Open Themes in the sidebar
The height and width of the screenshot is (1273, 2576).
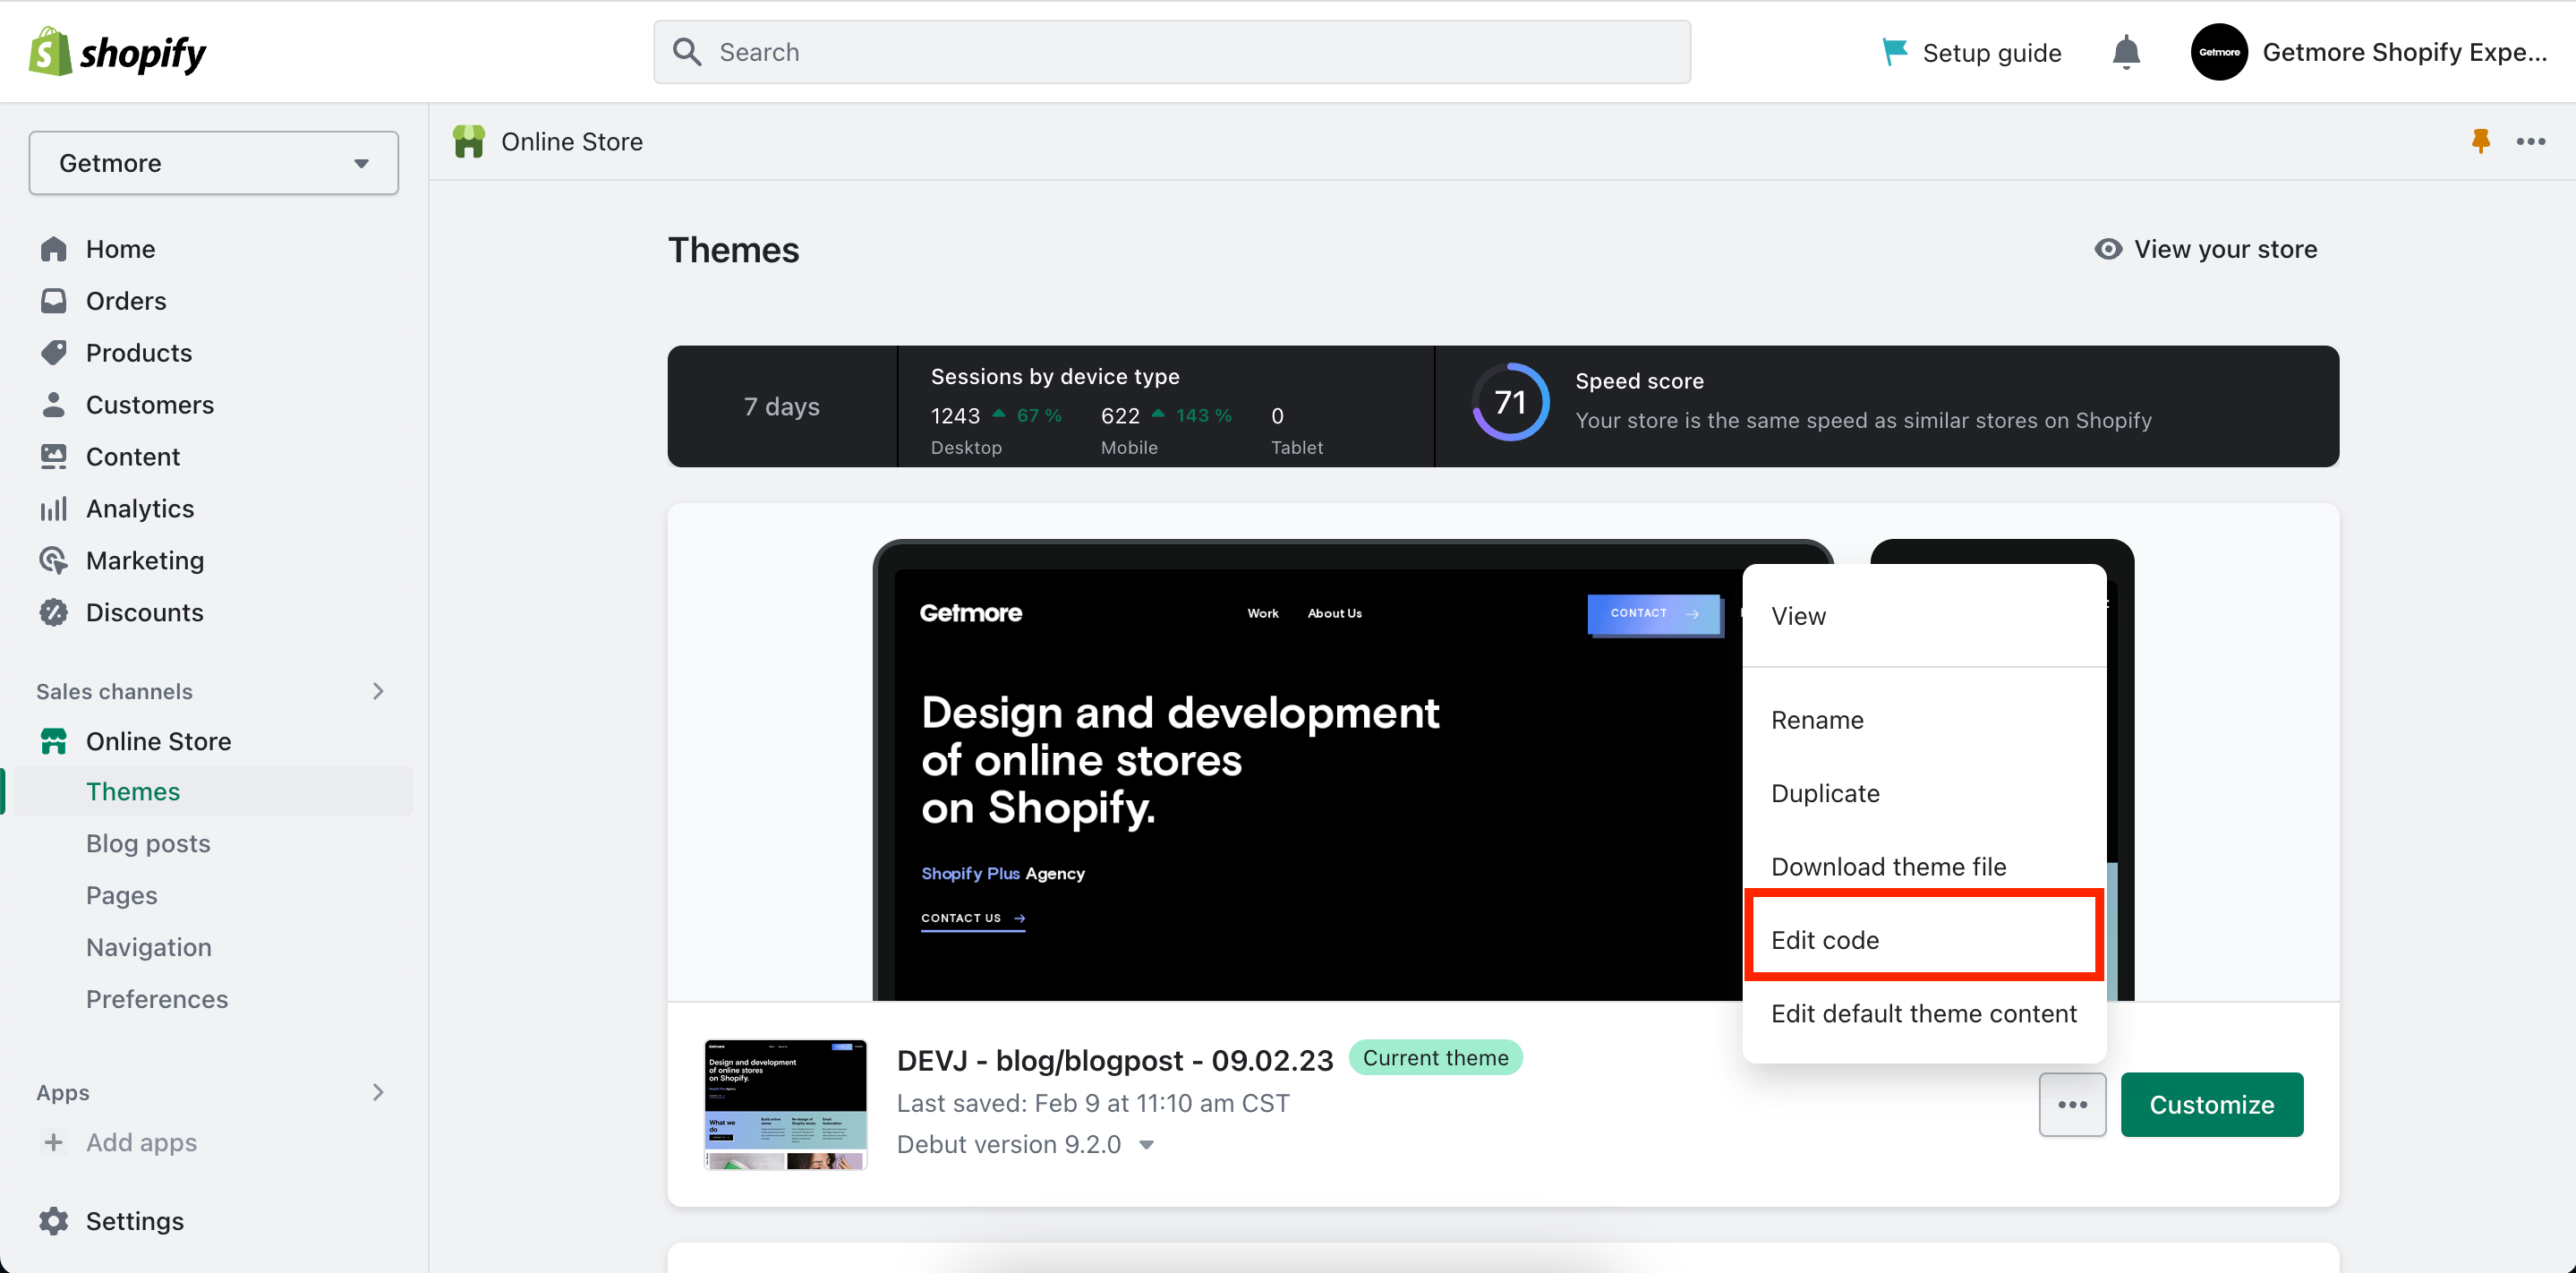coord(214,792)
